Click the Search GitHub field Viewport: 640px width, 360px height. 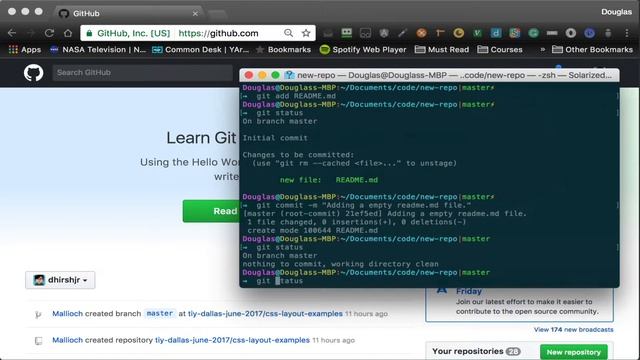click(142, 73)
